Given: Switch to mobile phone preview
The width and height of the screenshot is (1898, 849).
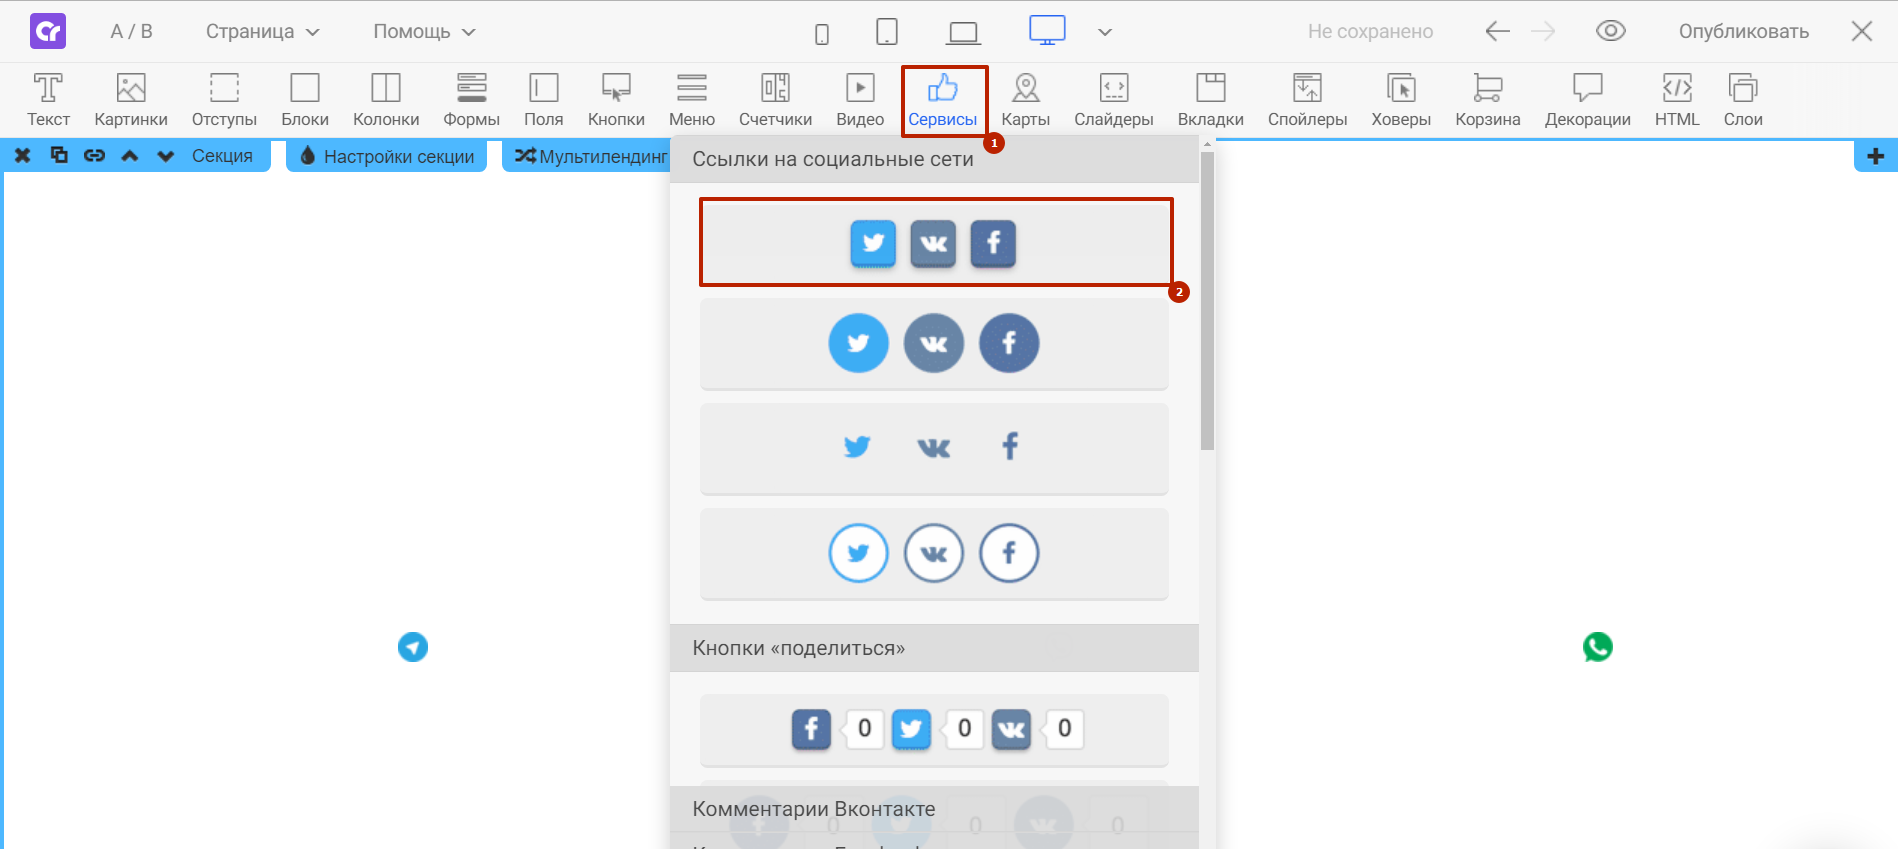Looking at the screenshot, I should [822, 35].
